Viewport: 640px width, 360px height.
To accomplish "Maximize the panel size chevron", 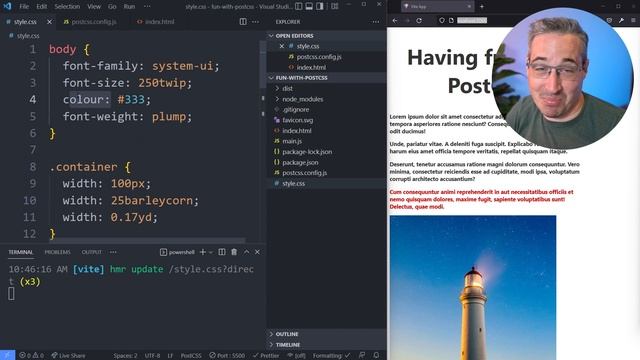I will pyautogui.click(x=247, y=252).
